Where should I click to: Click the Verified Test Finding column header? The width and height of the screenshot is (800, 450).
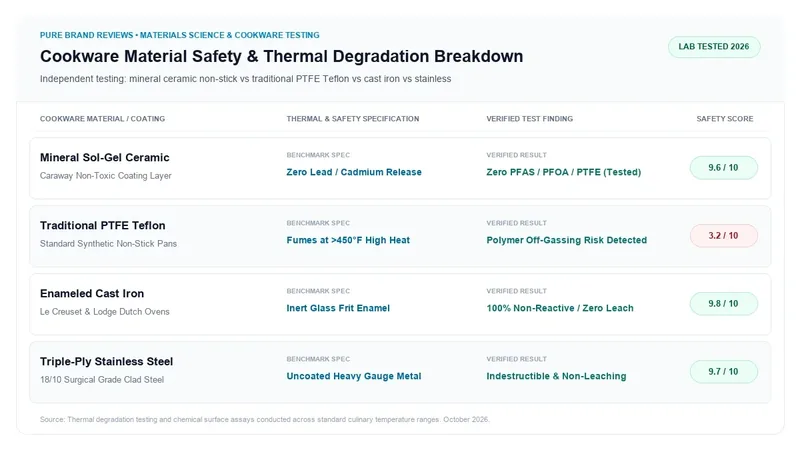coord(530,119)
